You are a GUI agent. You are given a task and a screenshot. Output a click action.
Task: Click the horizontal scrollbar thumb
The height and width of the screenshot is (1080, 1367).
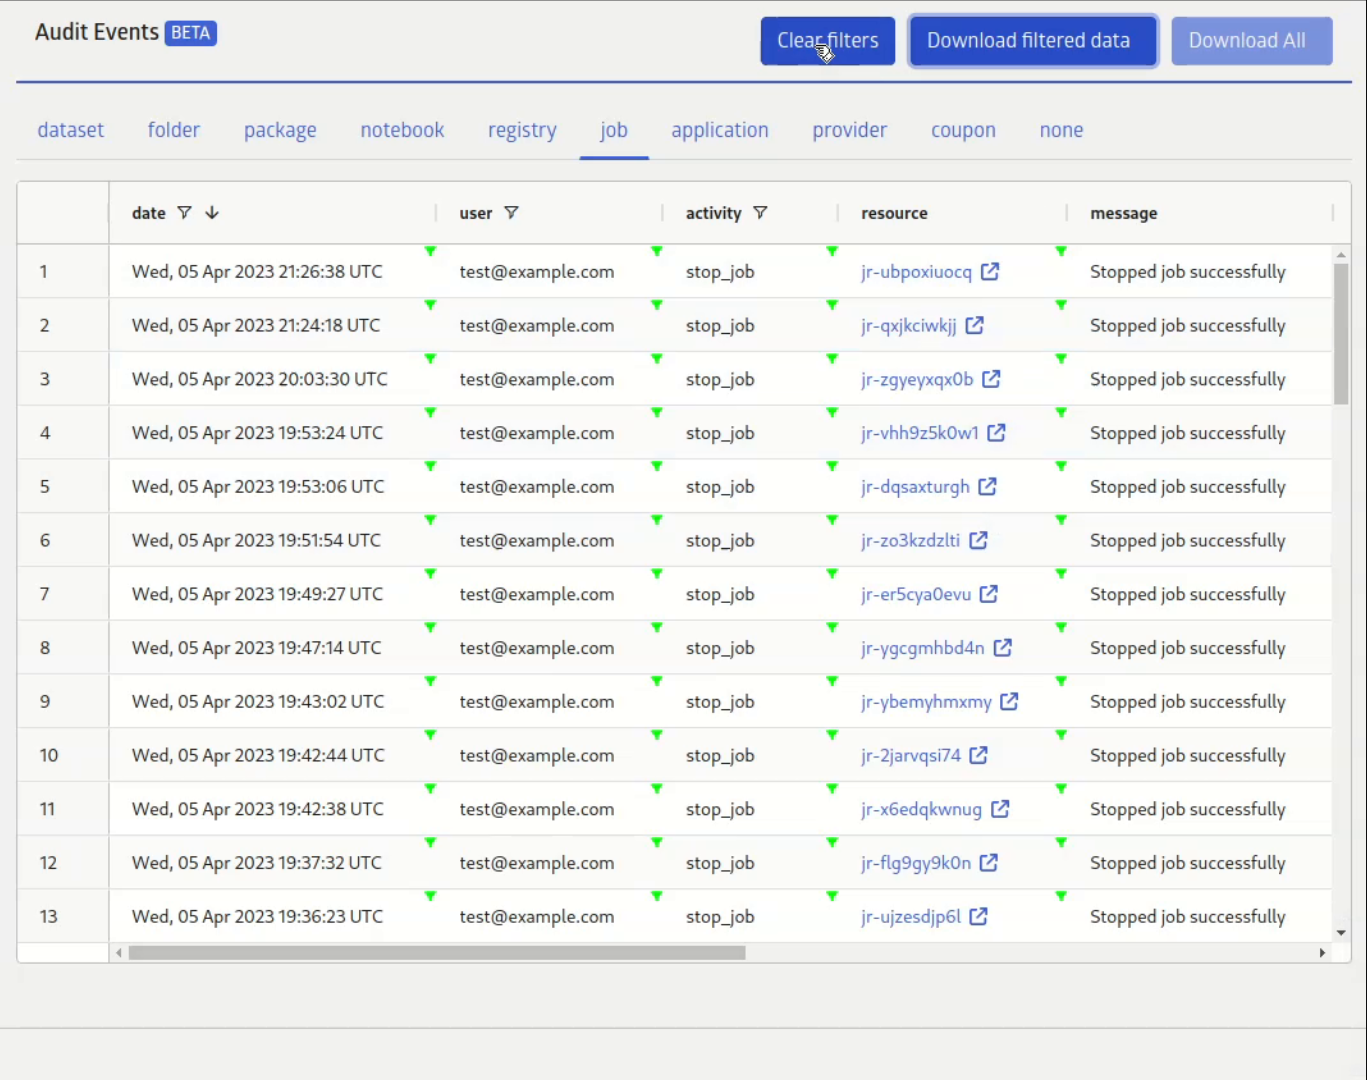(437, 953)
